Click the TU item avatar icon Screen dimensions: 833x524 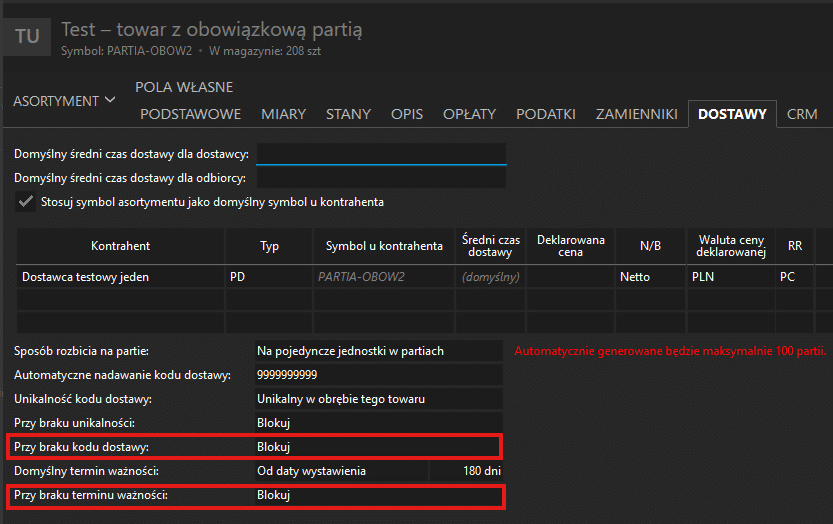[27, 37]
